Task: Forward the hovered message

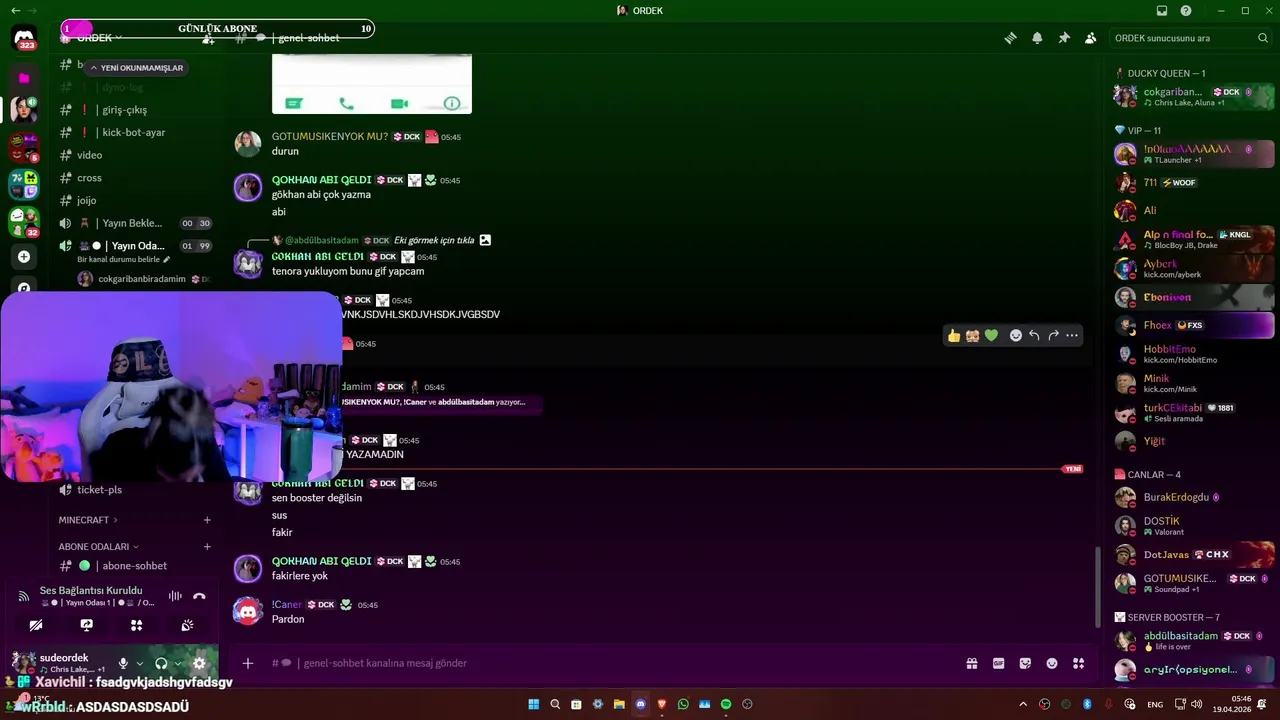Action: pos(1053,335)
